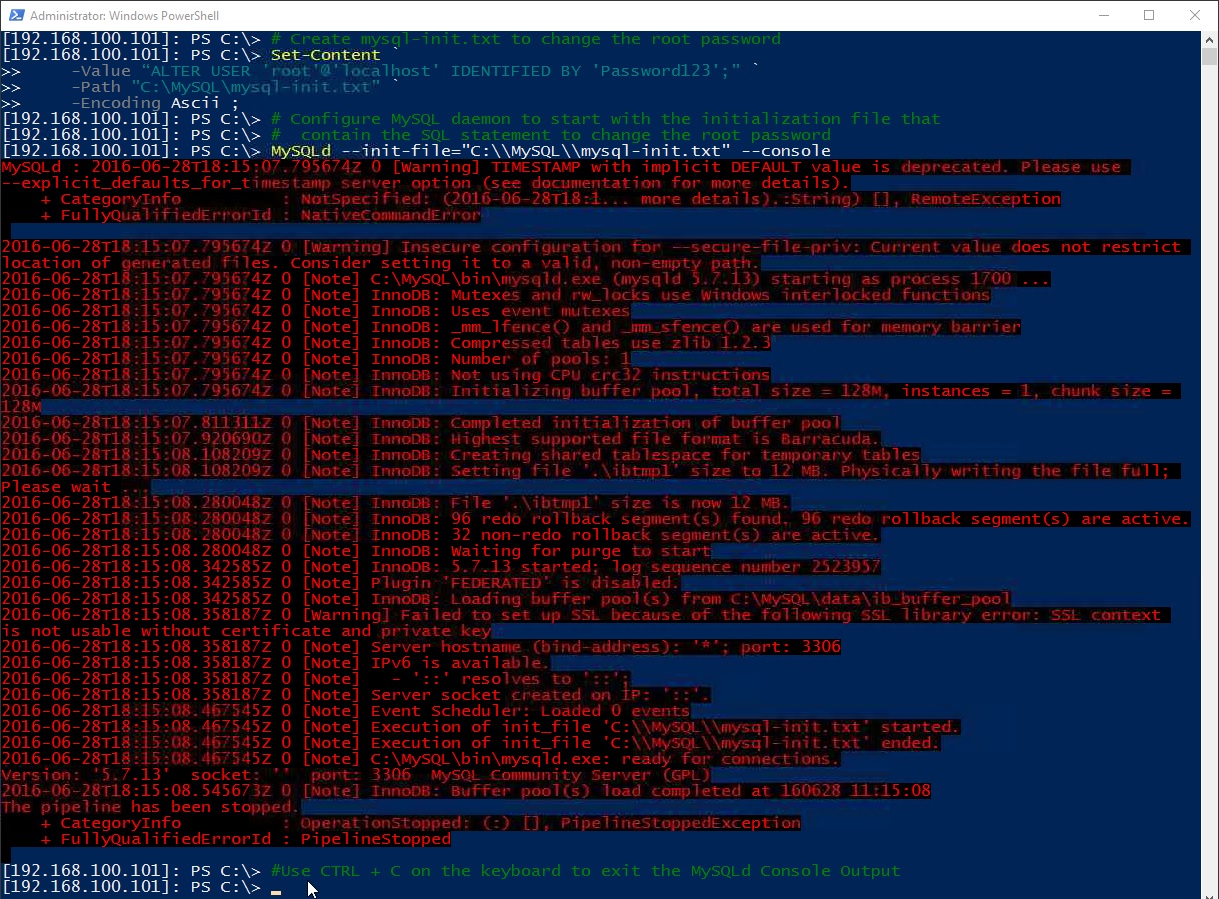The height and width of the screenshot is (899, 1219).
Task: Click 'MySQL Community Server (GPL)' version line
Action: (356, 775)
